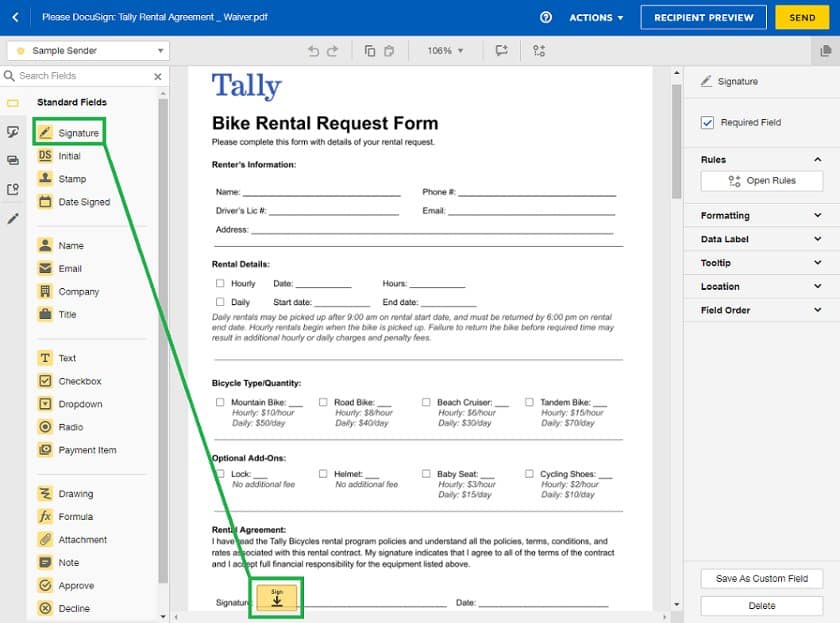
Task: Toggle the Required Field checkbox
Action: [x=707, y=123]
